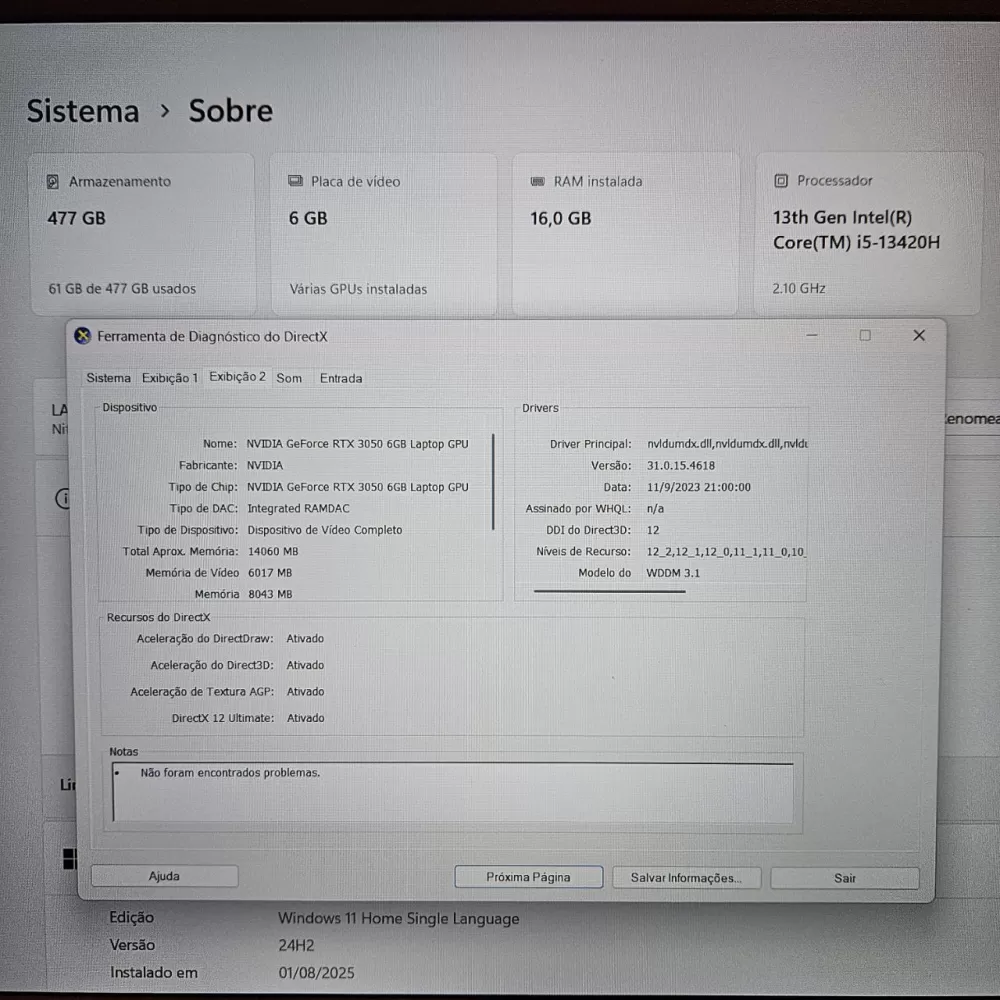
Task: Click the Processador chip icon
Action: pyautogui.click(x=781, y=181)
